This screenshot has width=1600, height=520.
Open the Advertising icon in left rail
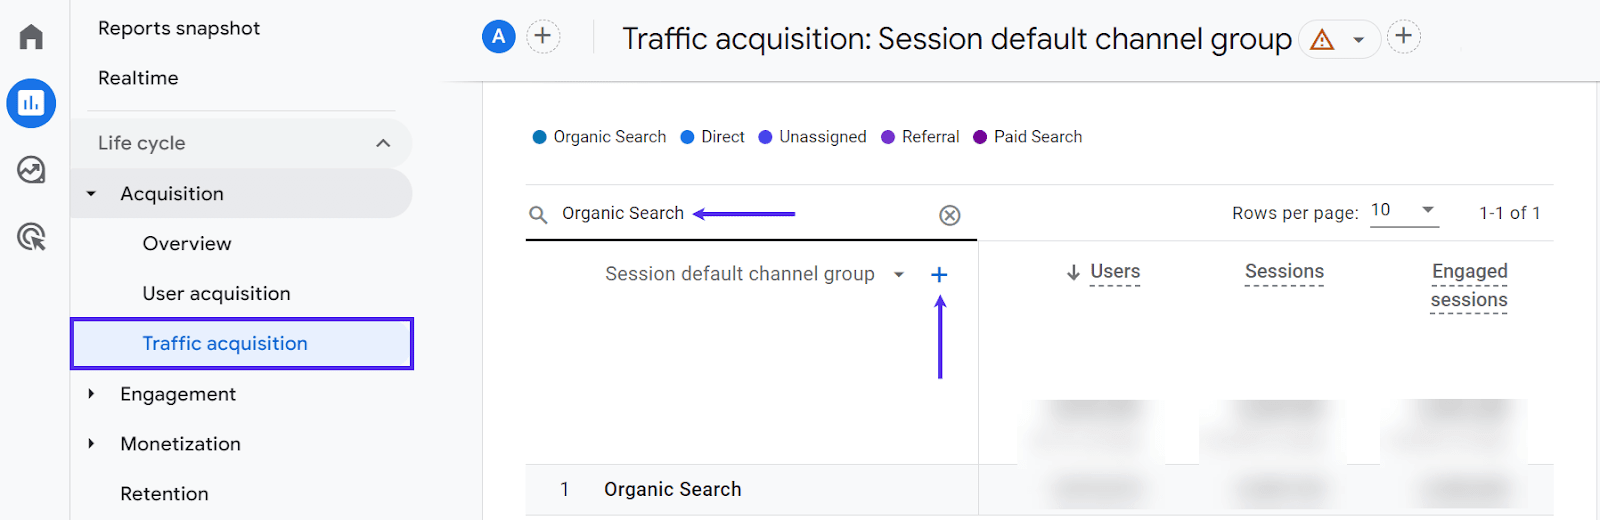point(31,237)
